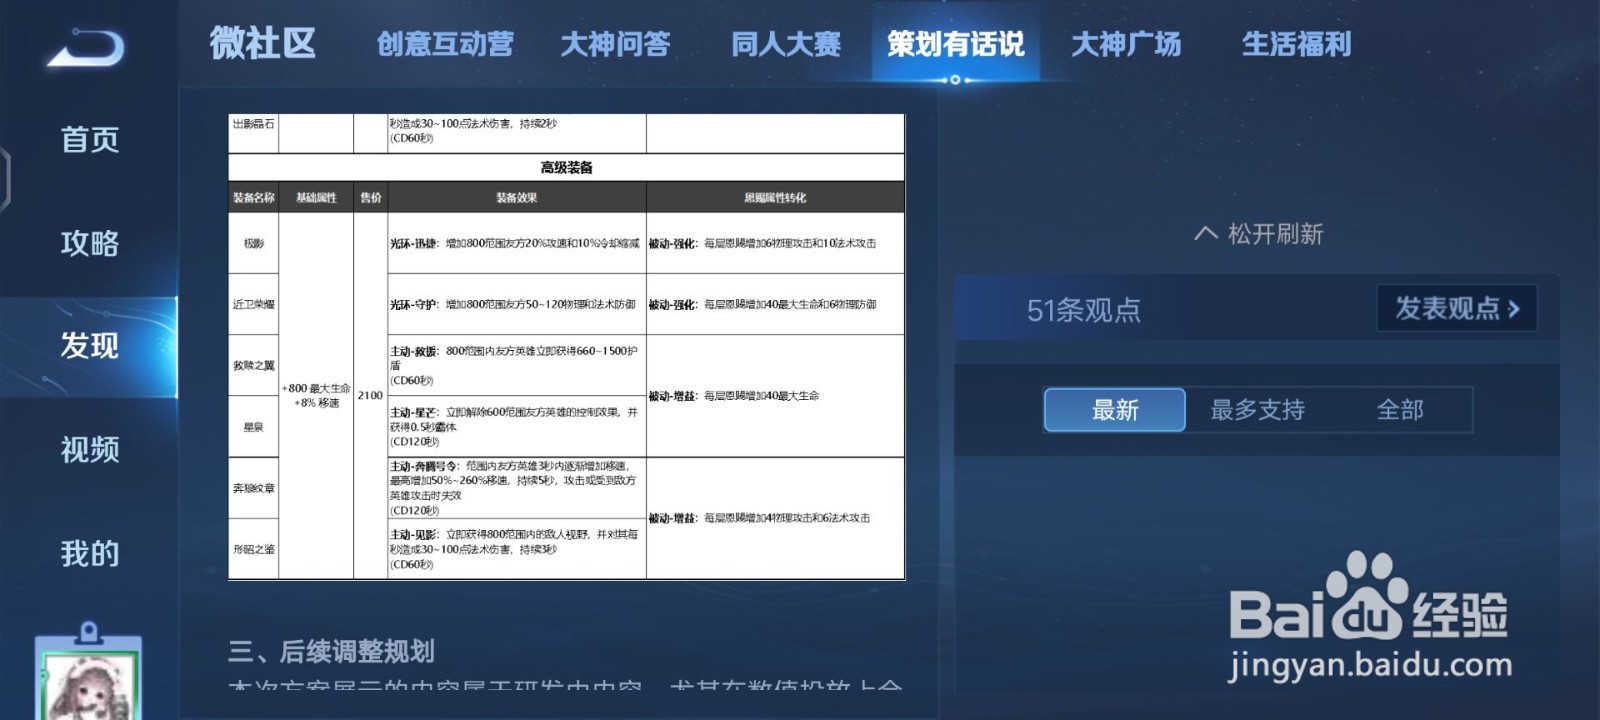This screenshot has height=720, width=1600.
Task: Select the 最新 filter
Action: (1115, 410)
